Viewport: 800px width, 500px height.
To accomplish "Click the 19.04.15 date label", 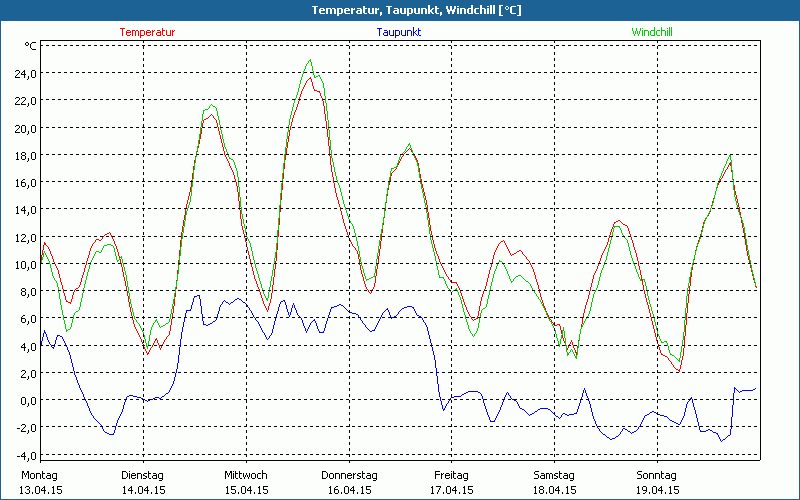I will [657, 490].
